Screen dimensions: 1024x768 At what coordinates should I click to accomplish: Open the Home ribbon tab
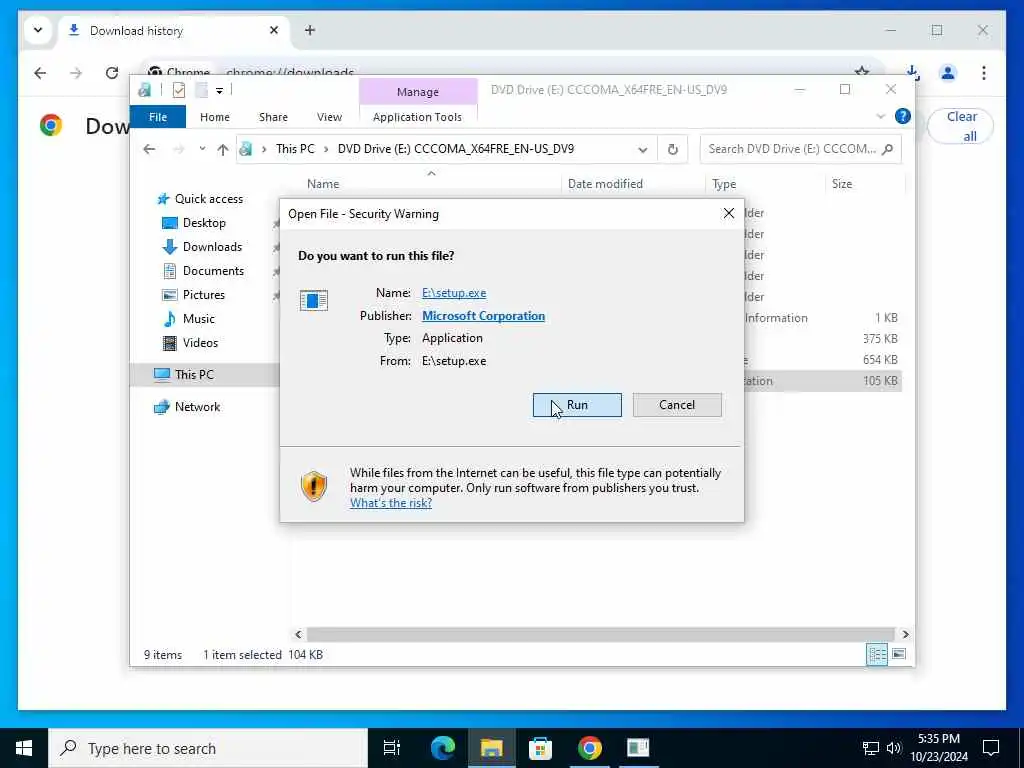215,117
